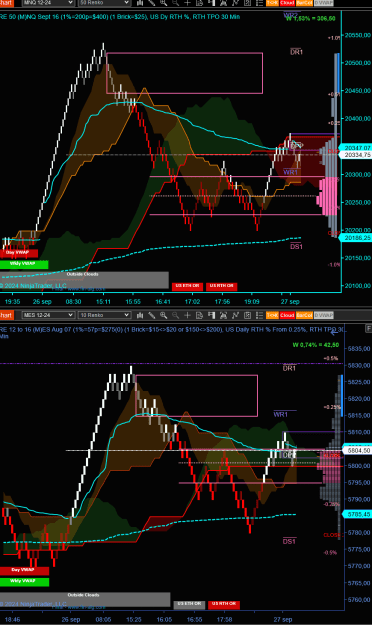Click gray Outside Clouds button on MES chart

click(x=85, y=599)
